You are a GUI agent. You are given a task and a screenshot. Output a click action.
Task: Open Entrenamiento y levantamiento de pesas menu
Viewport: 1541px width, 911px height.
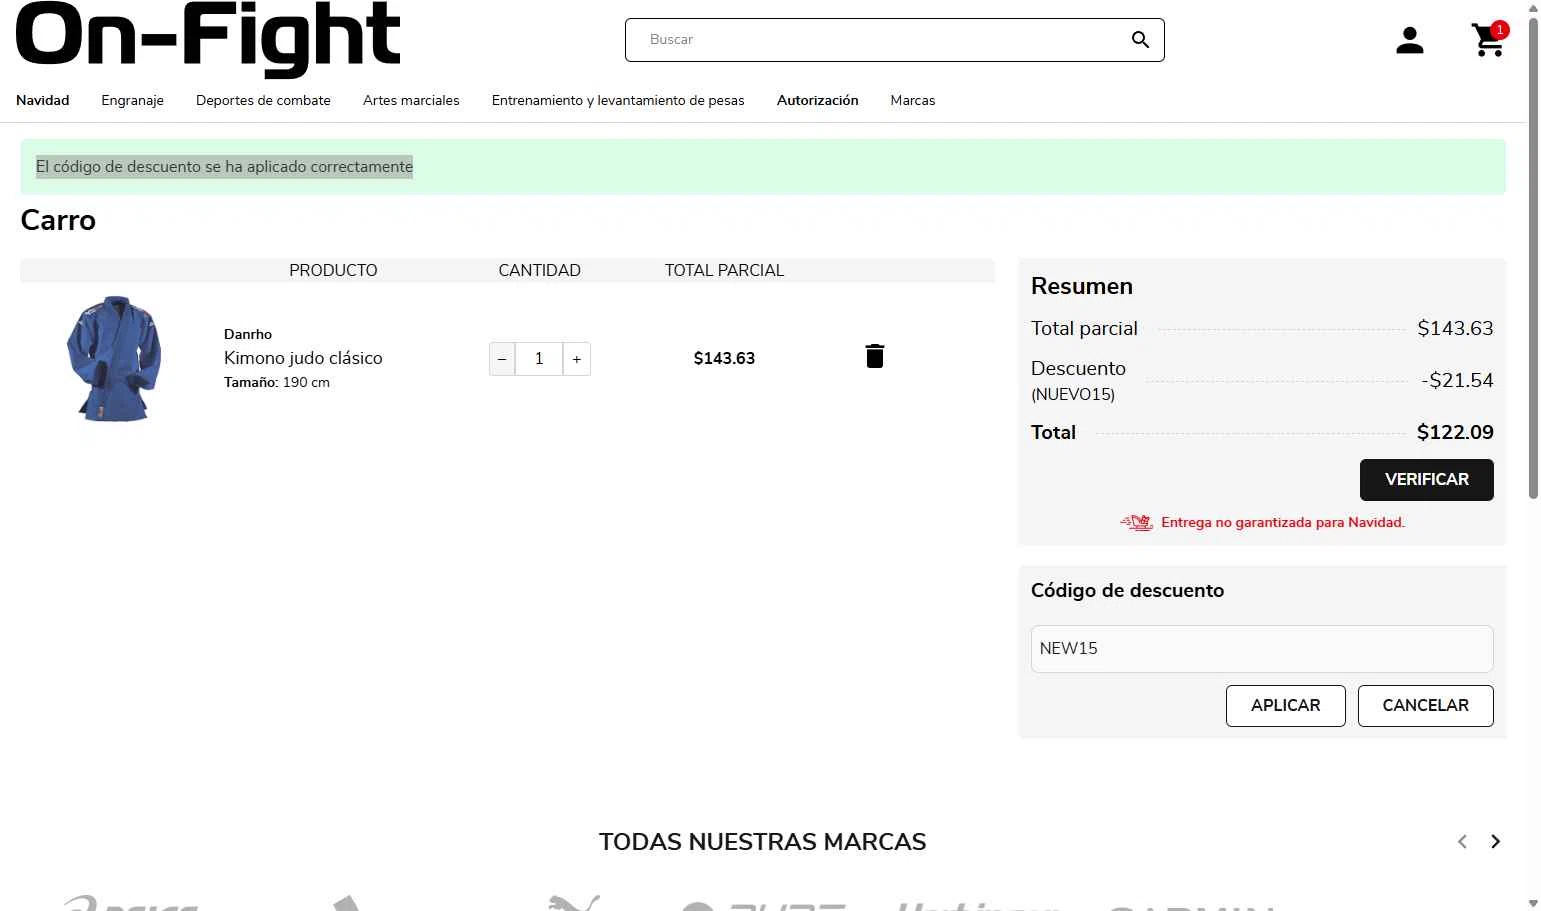click(x=618, y=100)
